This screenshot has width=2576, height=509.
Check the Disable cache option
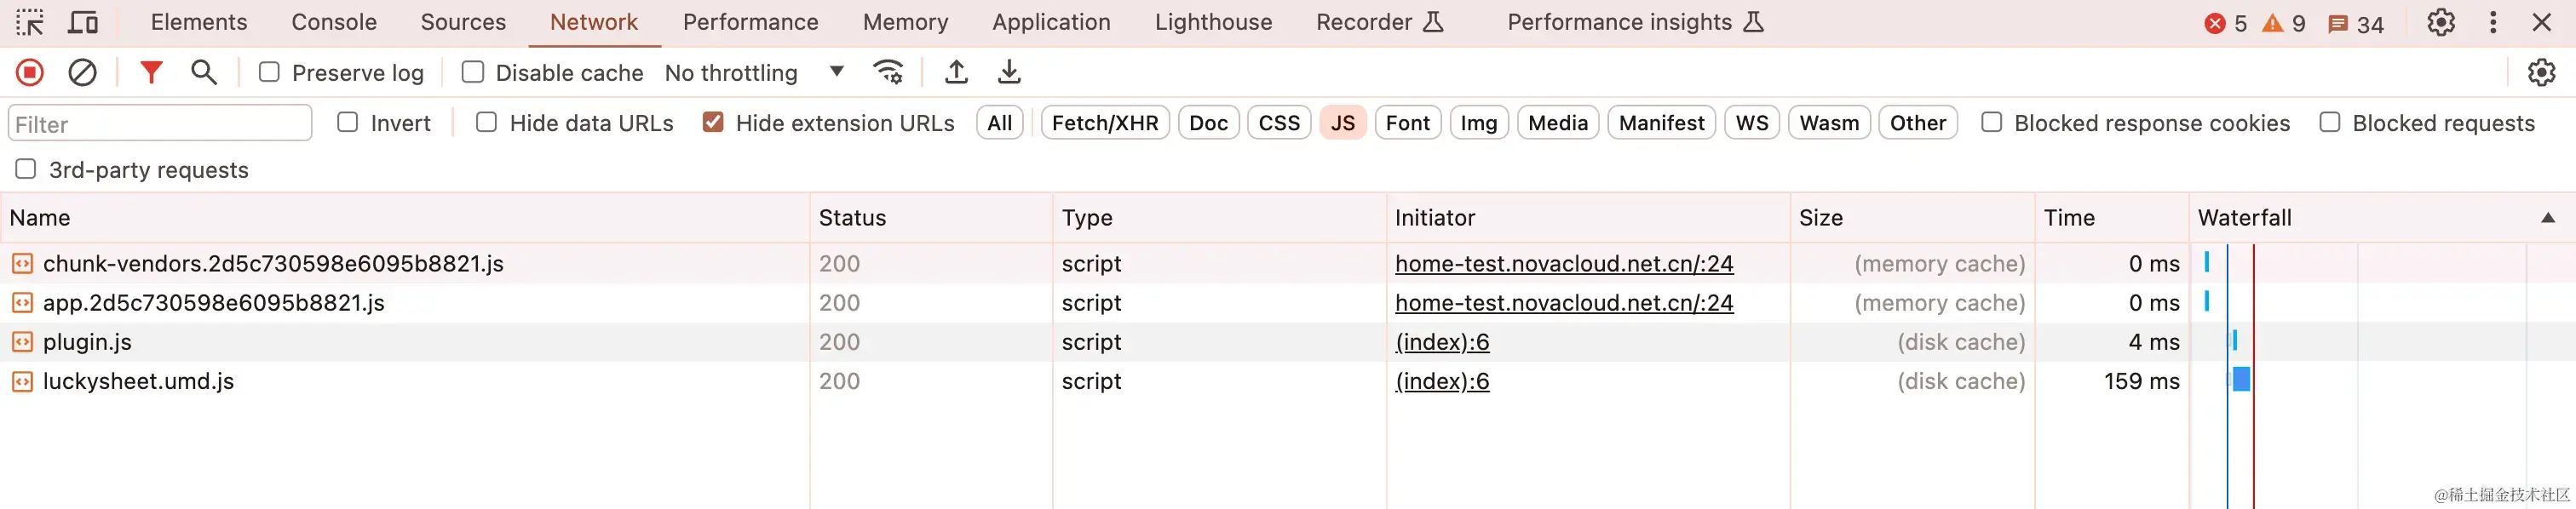(473, 72)
